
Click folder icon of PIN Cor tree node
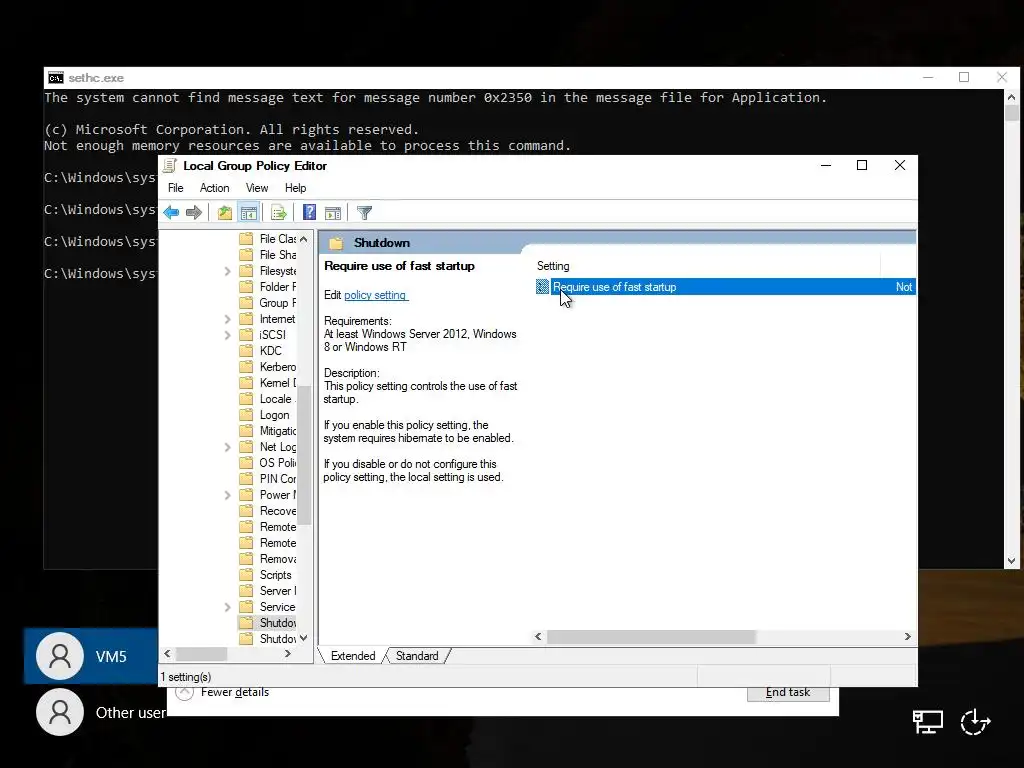coord(246,479)
